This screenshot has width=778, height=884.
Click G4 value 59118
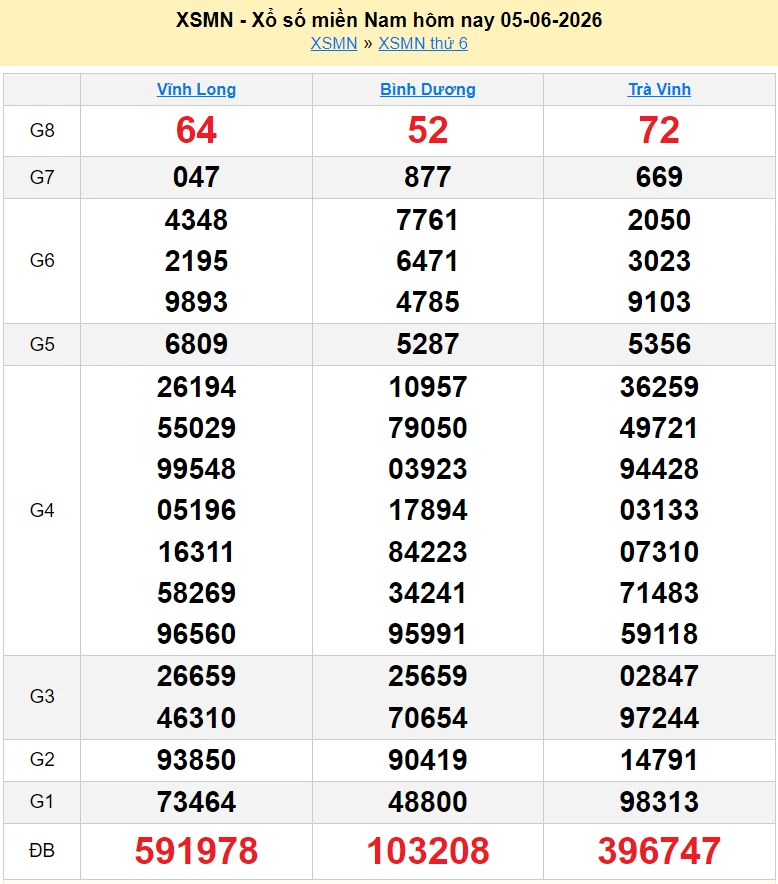click(660, 634)
